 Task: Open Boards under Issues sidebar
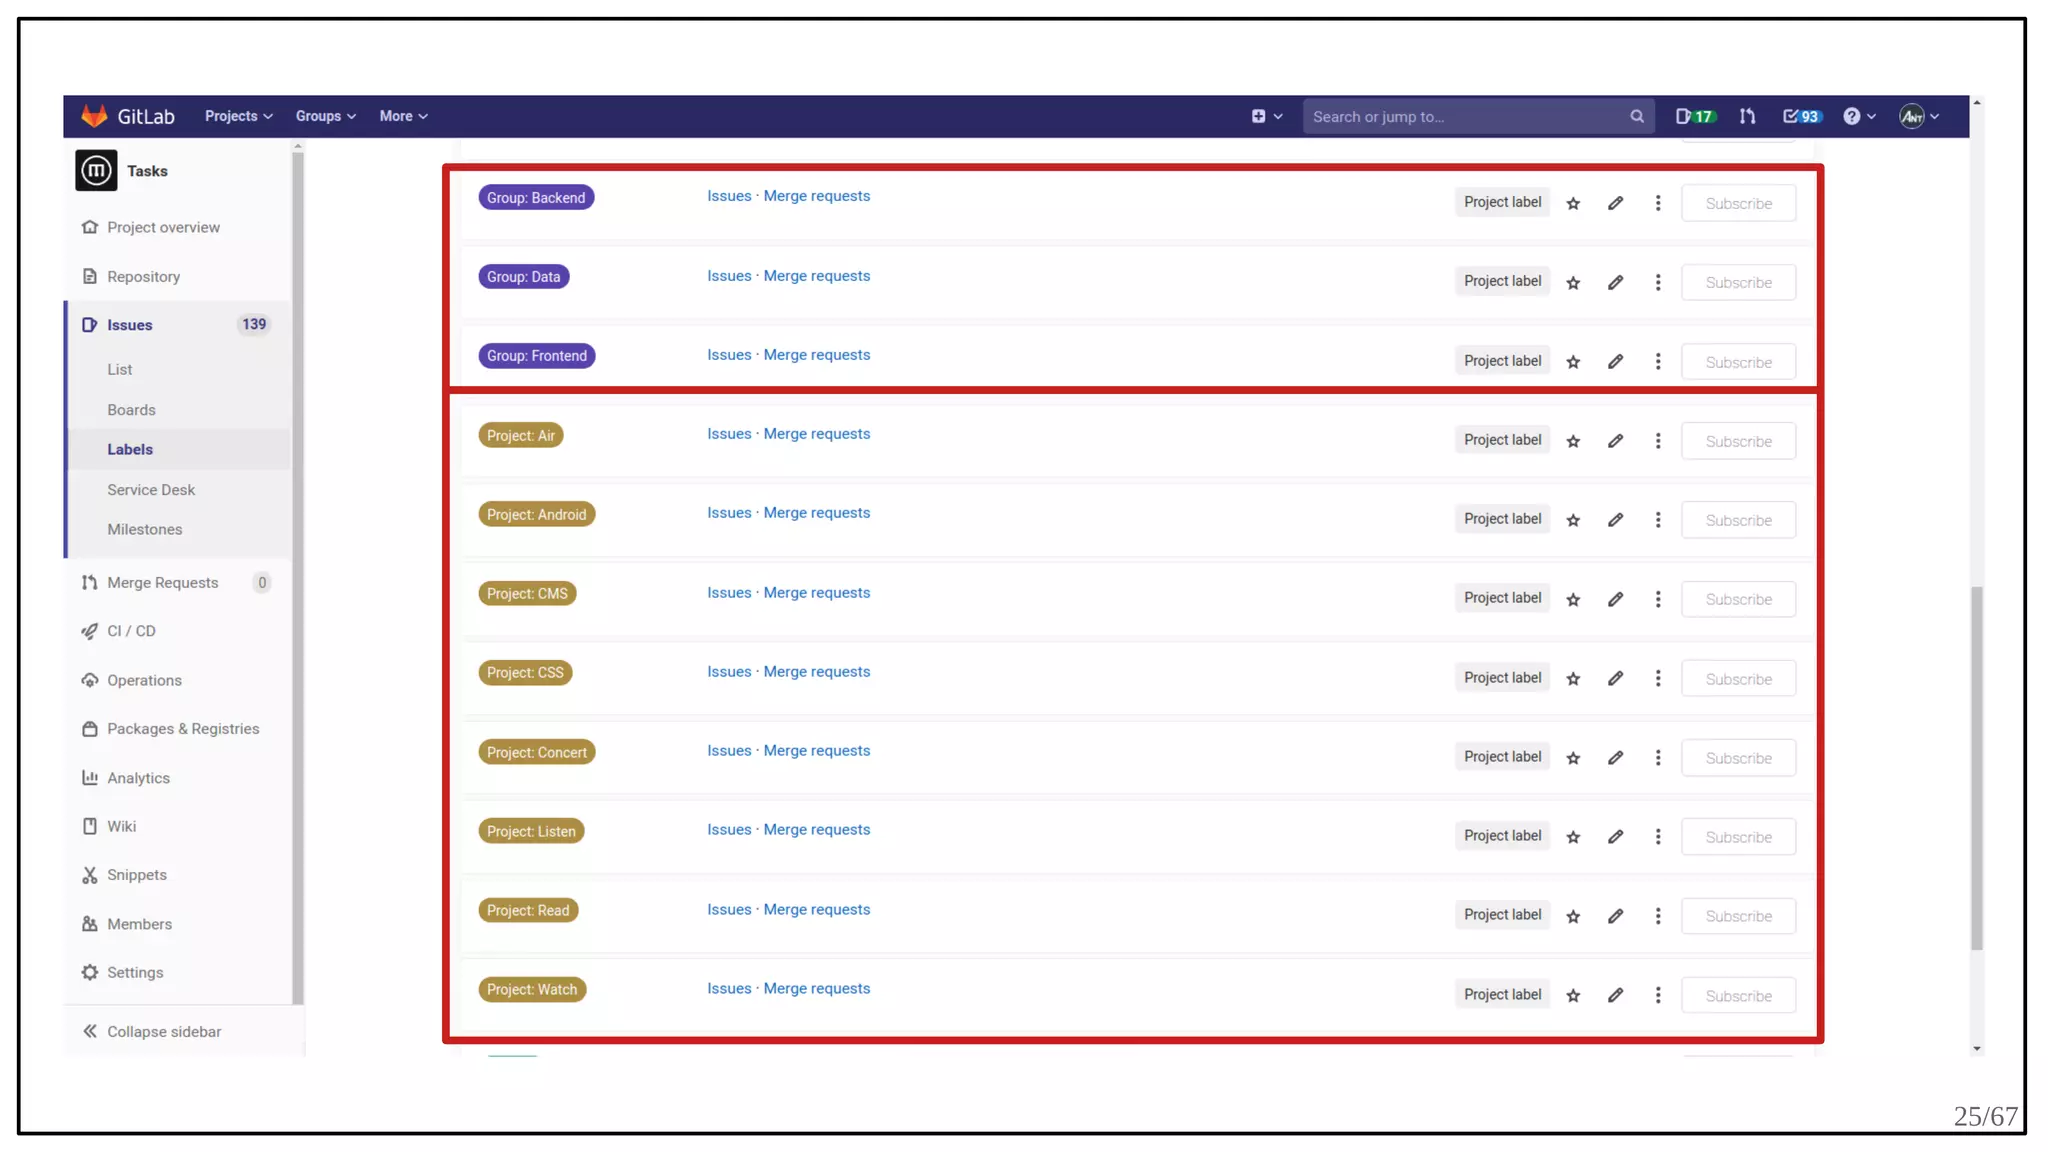[131, 410]
